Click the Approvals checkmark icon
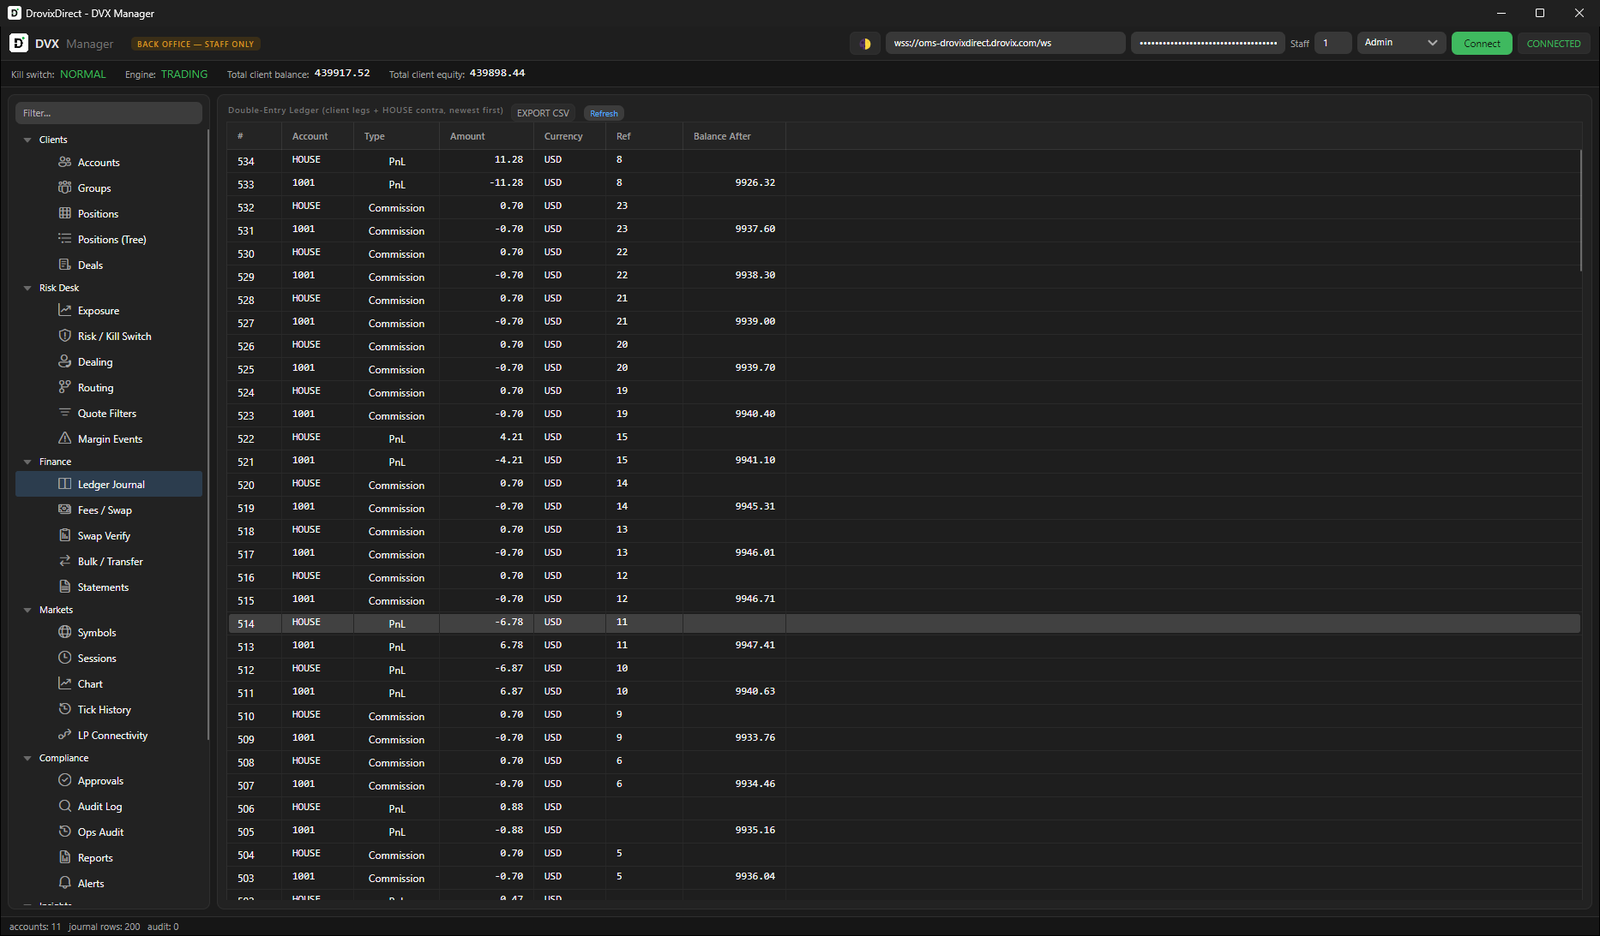Screen dimensions: 1600x936 [65, 781]
